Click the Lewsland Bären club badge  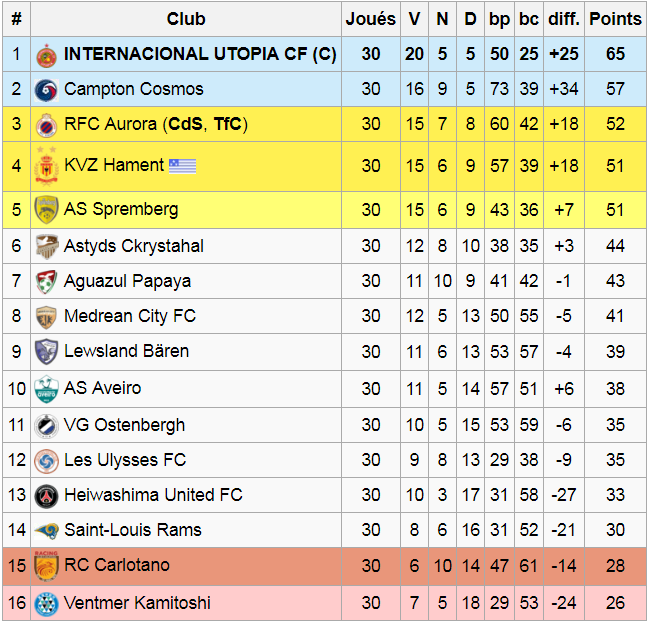pyautogui.click(x=46, y=352)
